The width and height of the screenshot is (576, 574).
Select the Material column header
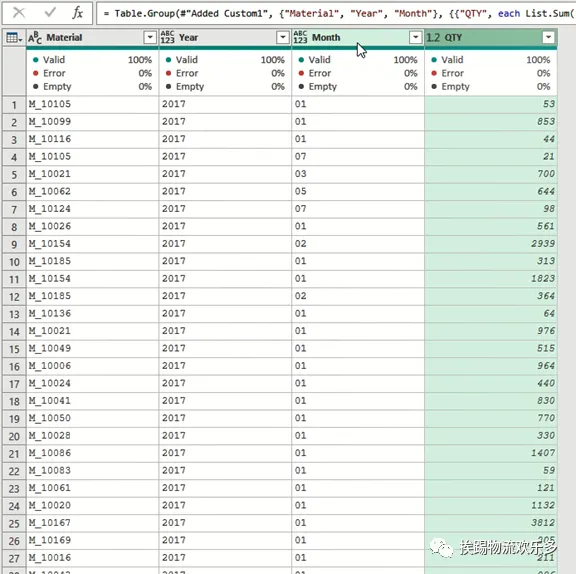point(93,37)
